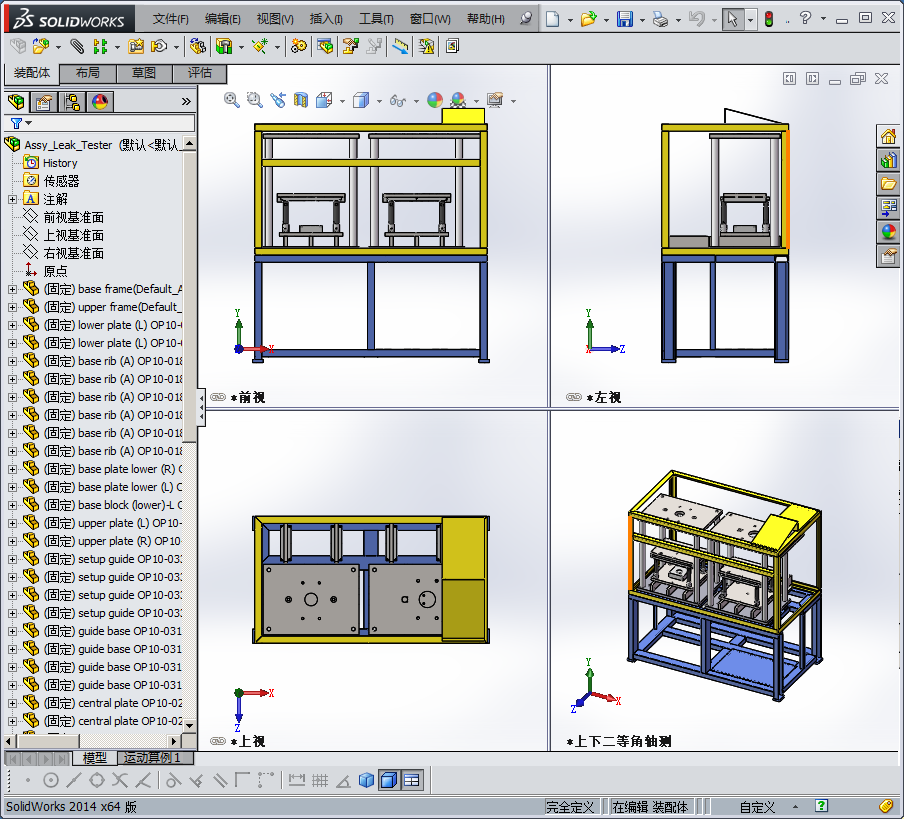
Task: Open the FeatureManager design tree tab
Action: (x=16, y=102)
